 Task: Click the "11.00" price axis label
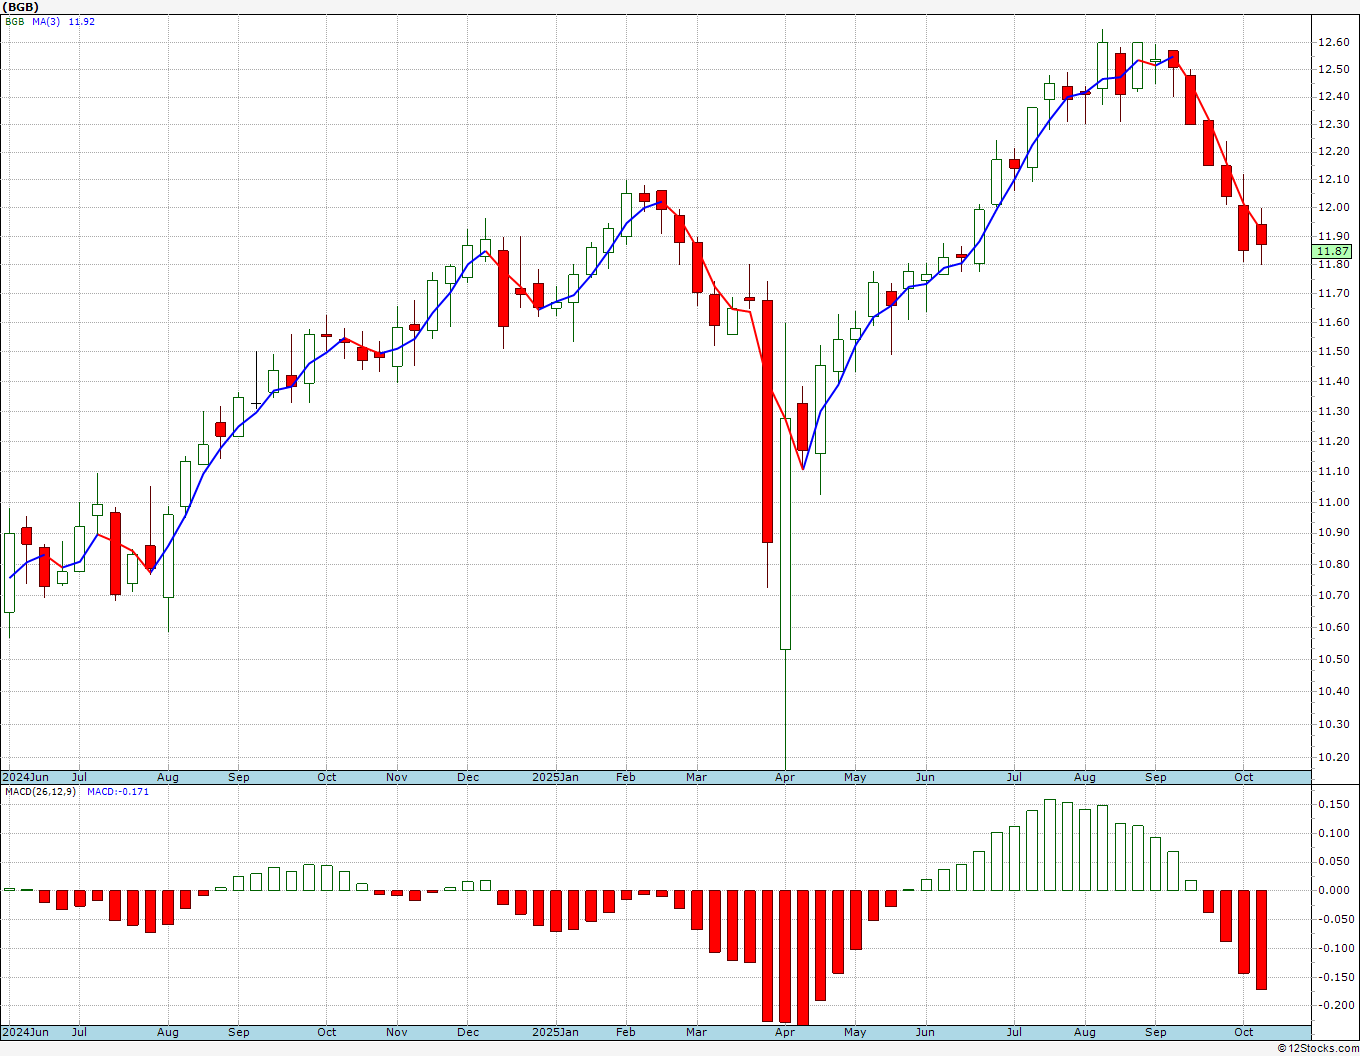pyautogui.click(x=1334, y=502)
